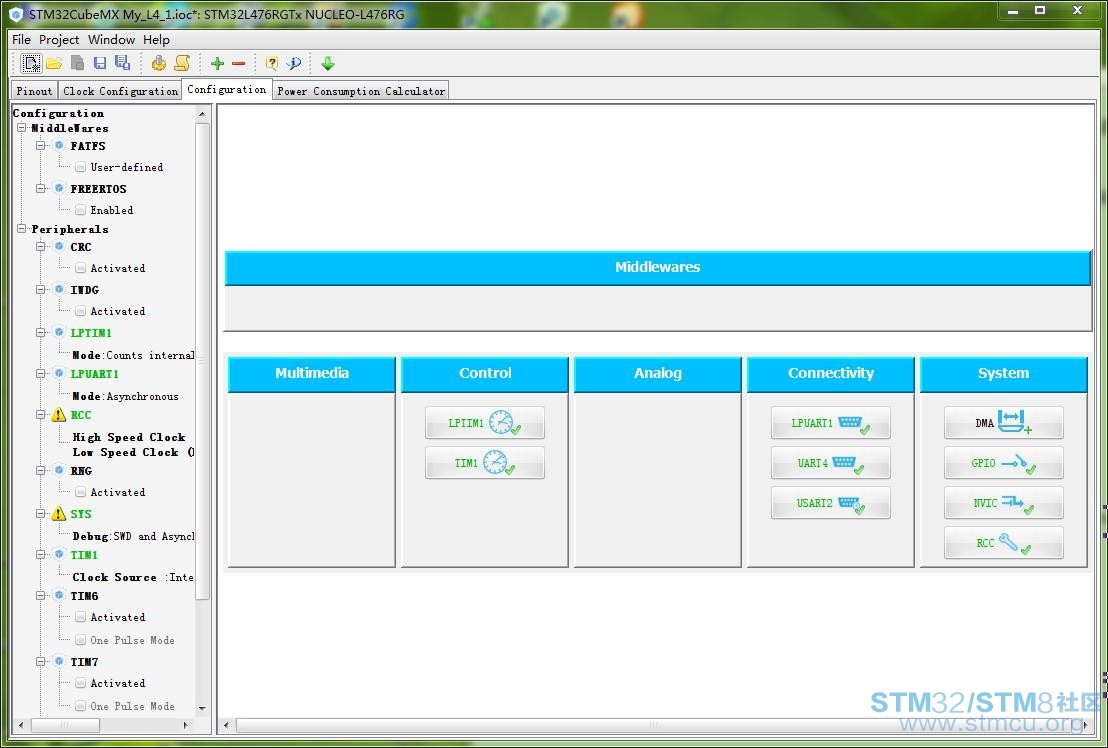
Task: Click the Generate Code gear icon
Action: (x=159, y=64)
